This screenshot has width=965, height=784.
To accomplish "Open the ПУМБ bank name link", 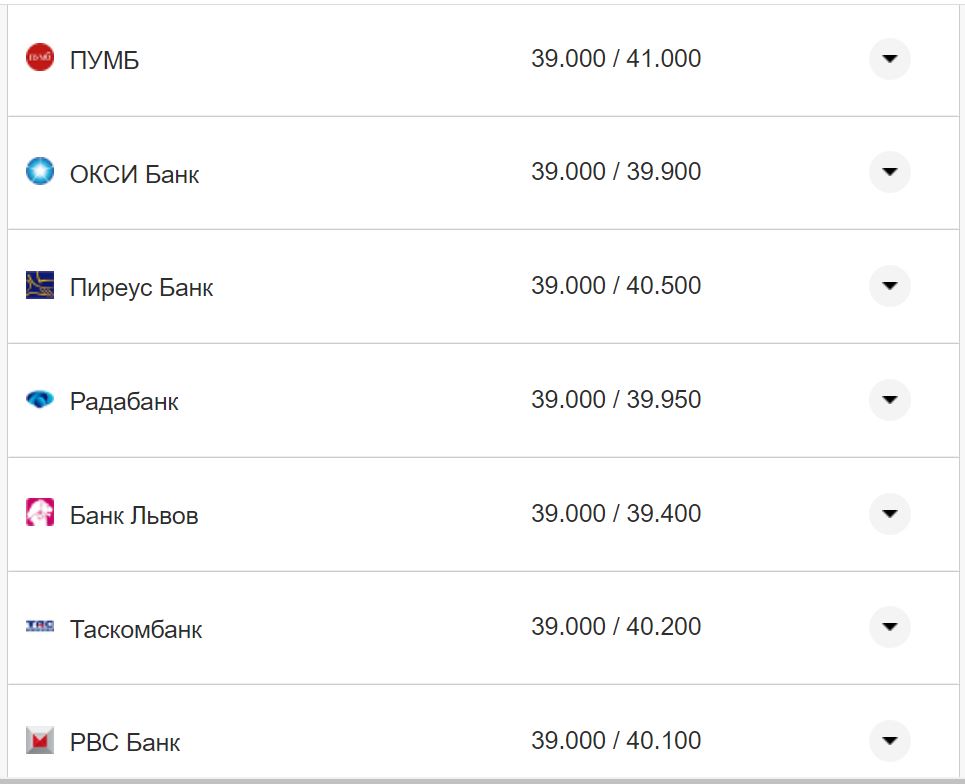I will (104, 61).
